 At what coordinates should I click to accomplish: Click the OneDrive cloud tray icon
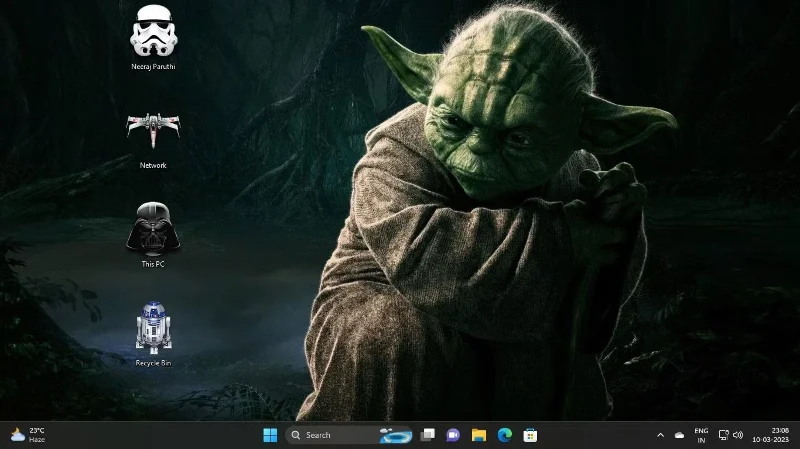(679, 435)
